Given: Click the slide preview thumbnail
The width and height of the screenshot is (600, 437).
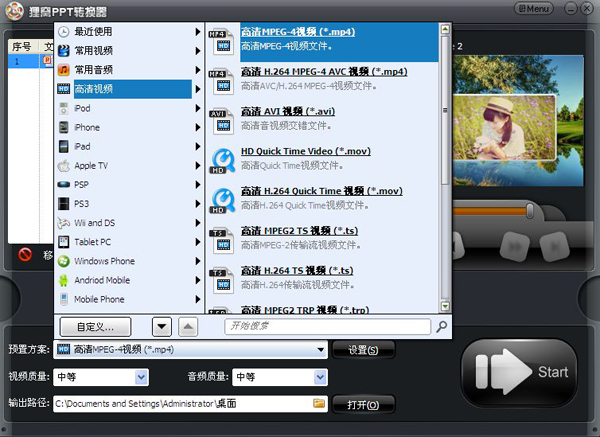Looking at the screenshot, I should (x=518, y=121).
